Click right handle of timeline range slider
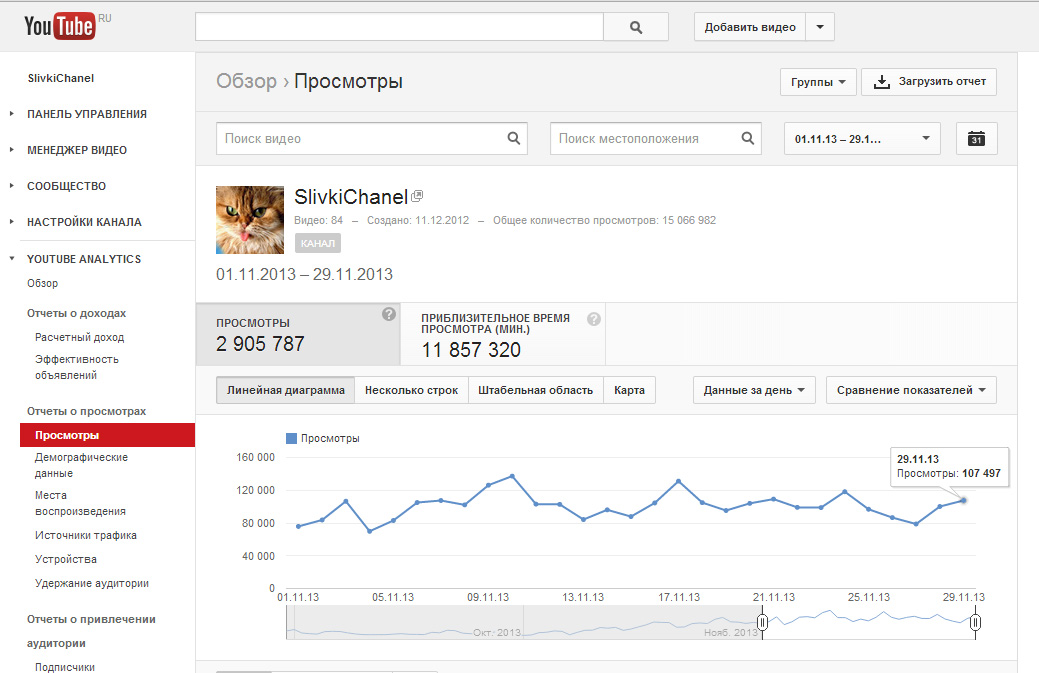1039x673 pixels. point(975,623)
